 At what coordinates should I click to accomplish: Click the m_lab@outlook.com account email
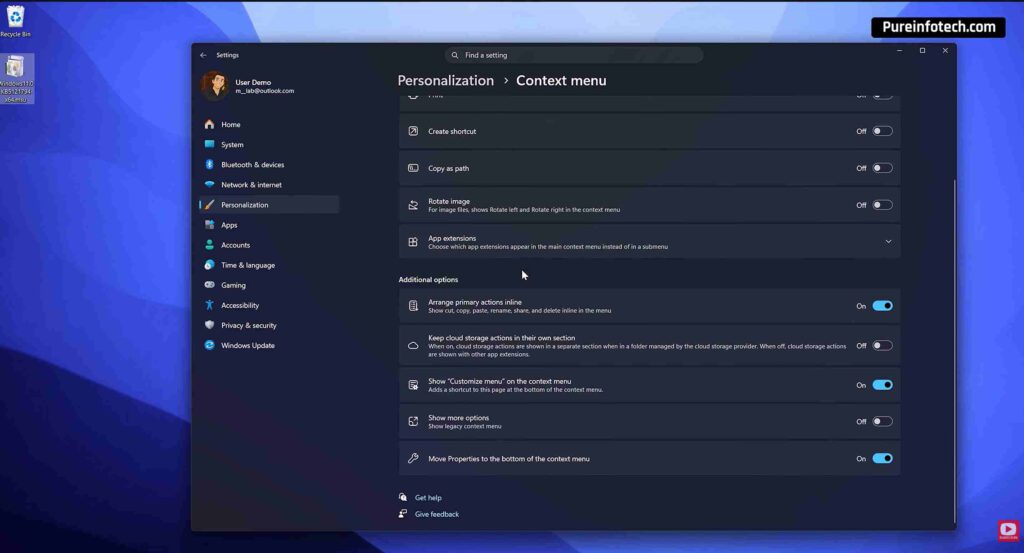[264, 91]
